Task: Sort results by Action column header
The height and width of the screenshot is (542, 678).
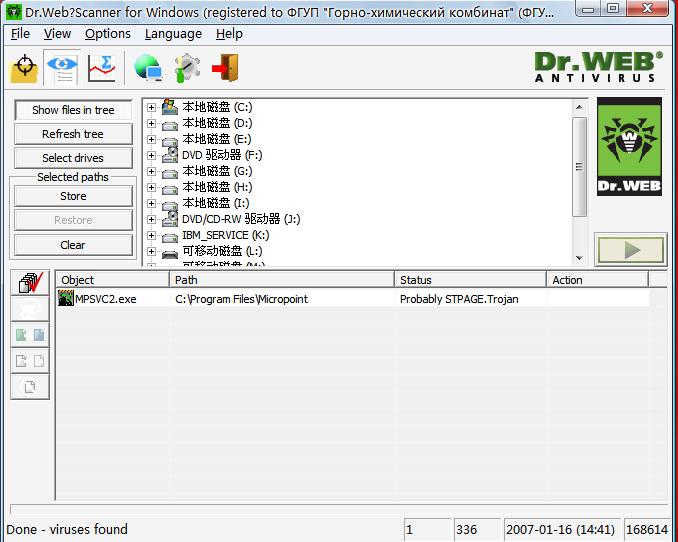Action: 598,280
